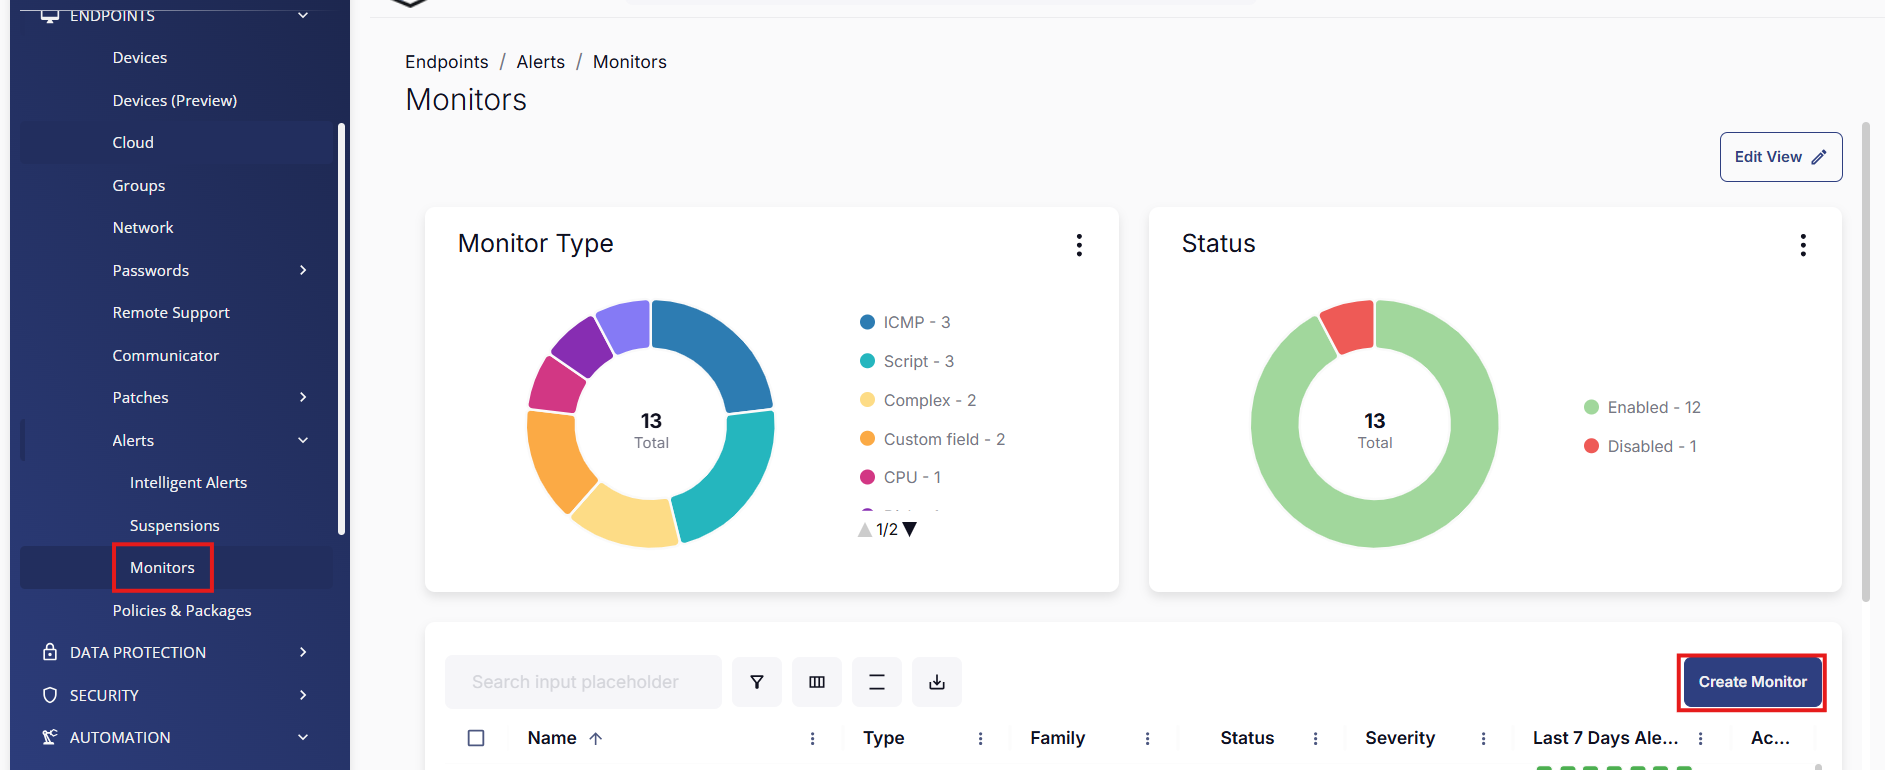
Task: Open Status card three-dot menu
Action: (1803, 245)
